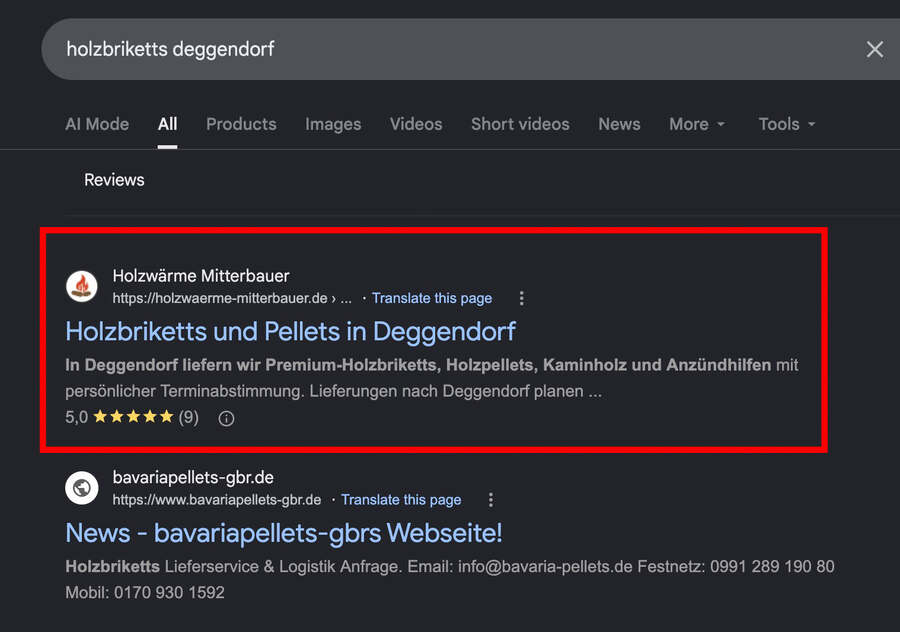Click the Holzwärme Mitterbauer flame favicon

[x=82, y=286]
